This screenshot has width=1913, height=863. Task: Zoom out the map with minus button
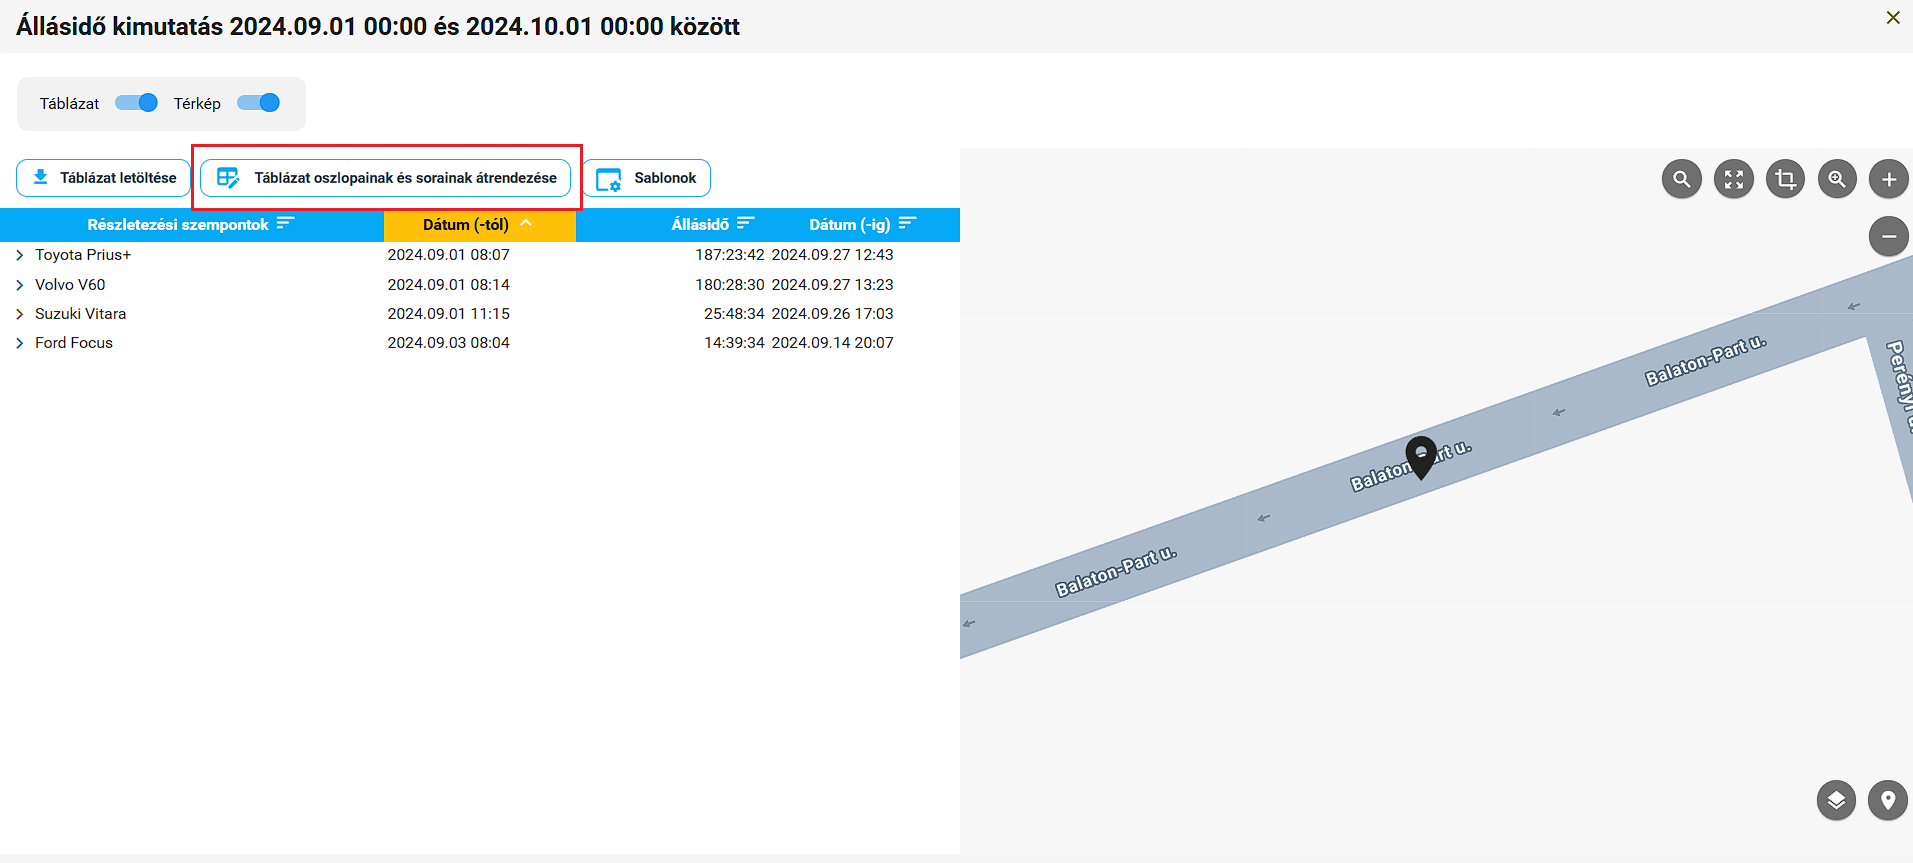click(x=1888, y=237)
